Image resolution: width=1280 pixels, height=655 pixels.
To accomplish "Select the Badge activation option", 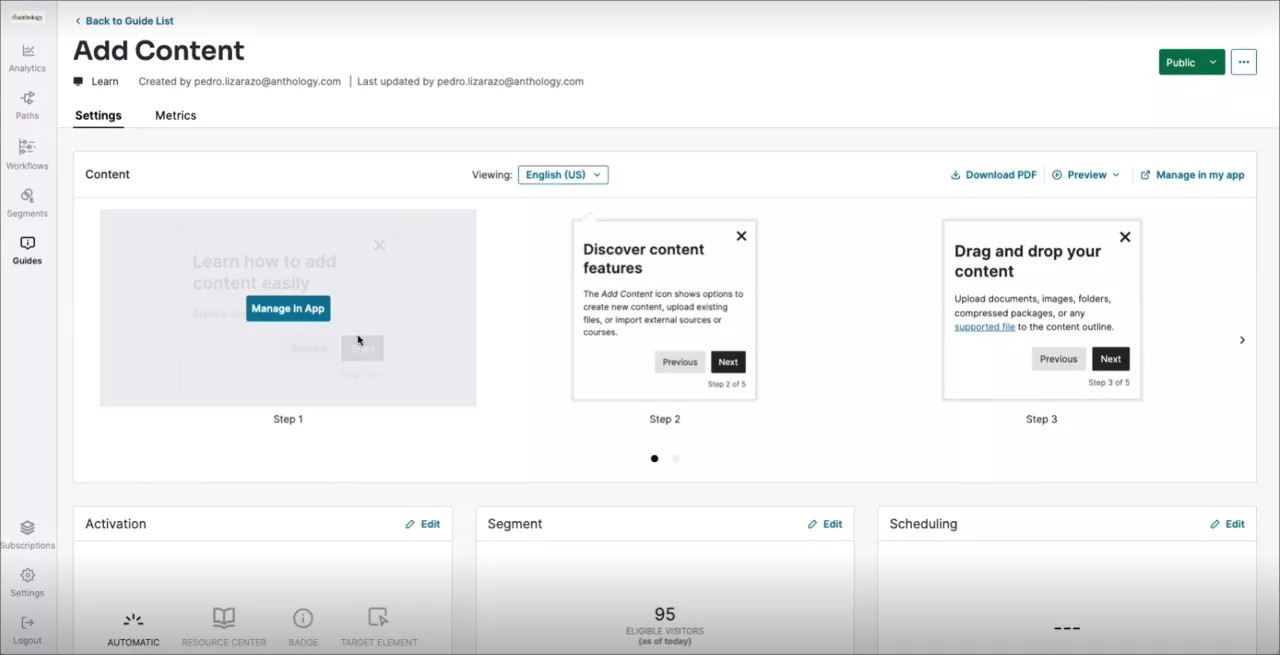I will (303, 626).
